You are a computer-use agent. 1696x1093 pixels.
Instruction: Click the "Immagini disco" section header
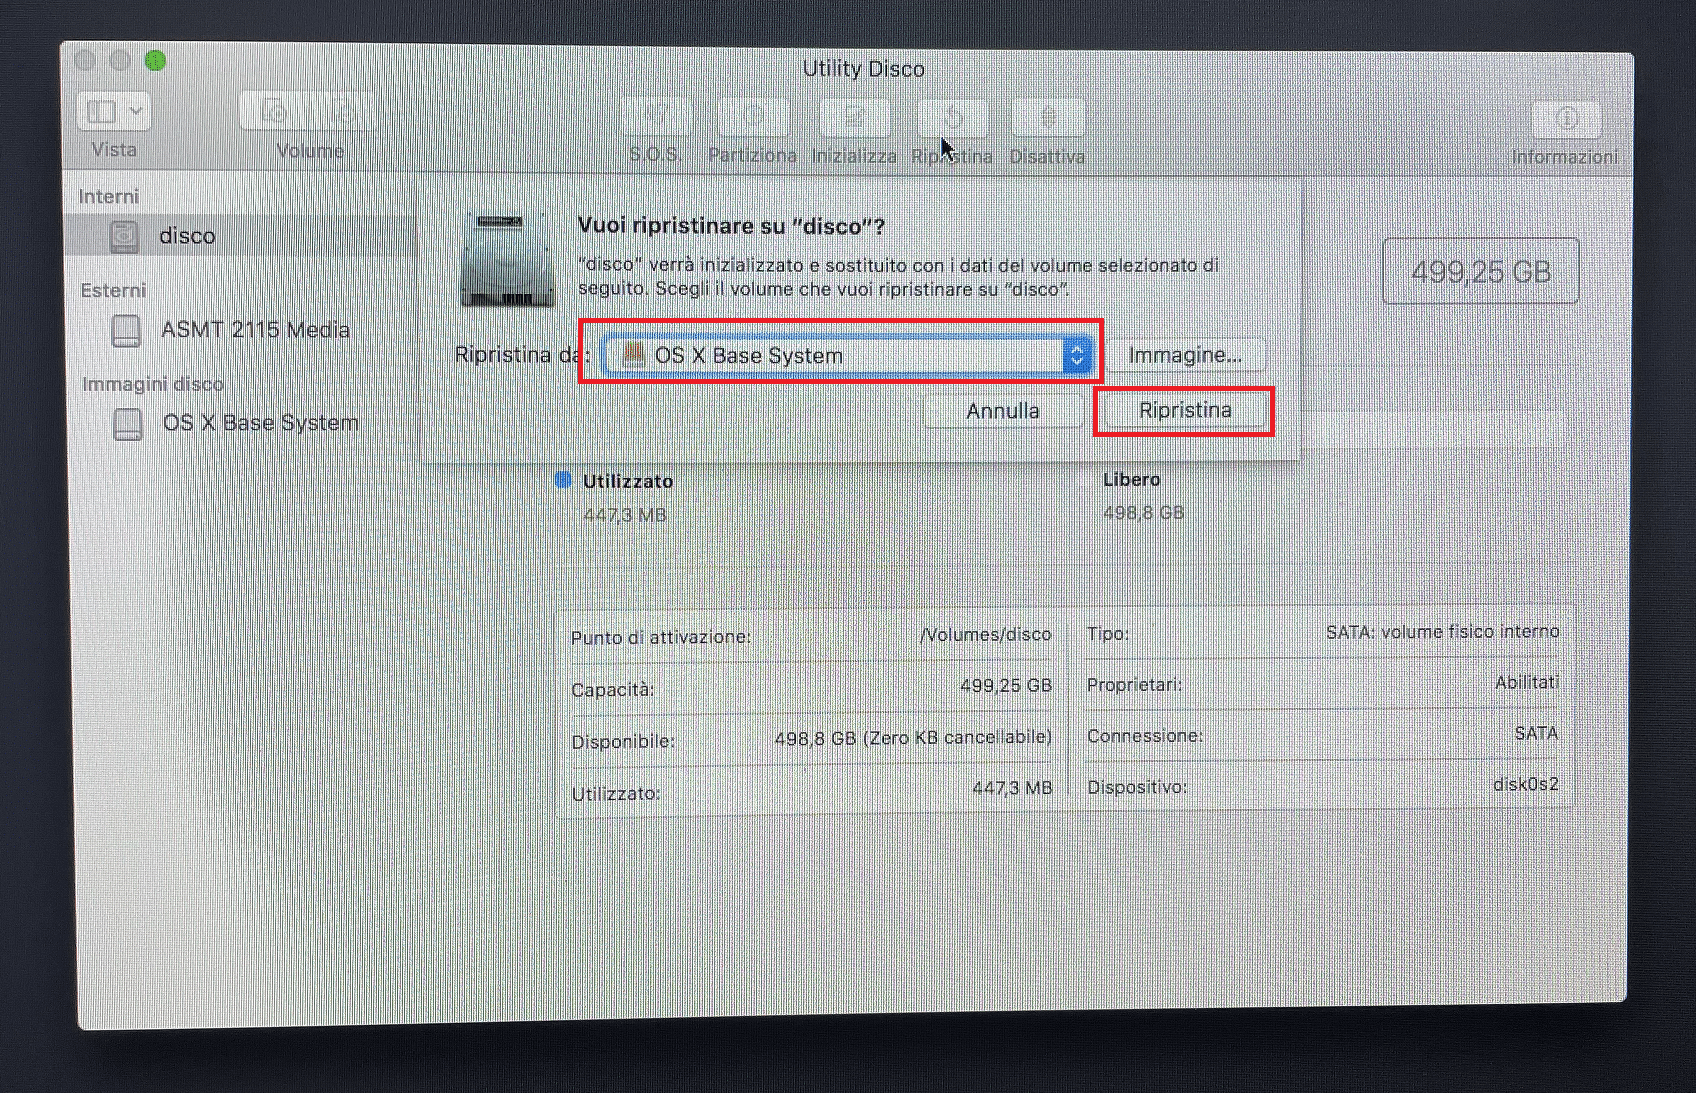(x=153, y=385)
